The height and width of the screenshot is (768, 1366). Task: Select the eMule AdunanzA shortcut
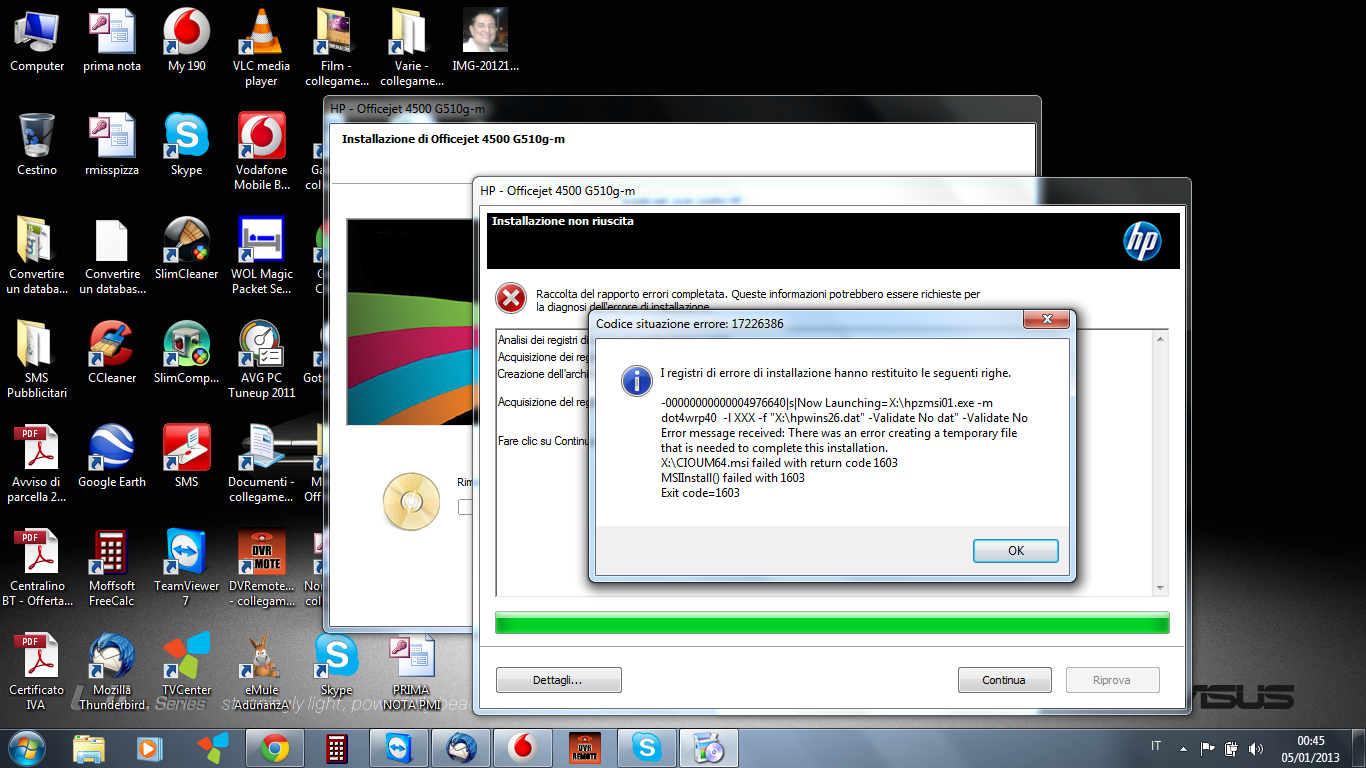(261, 672)
